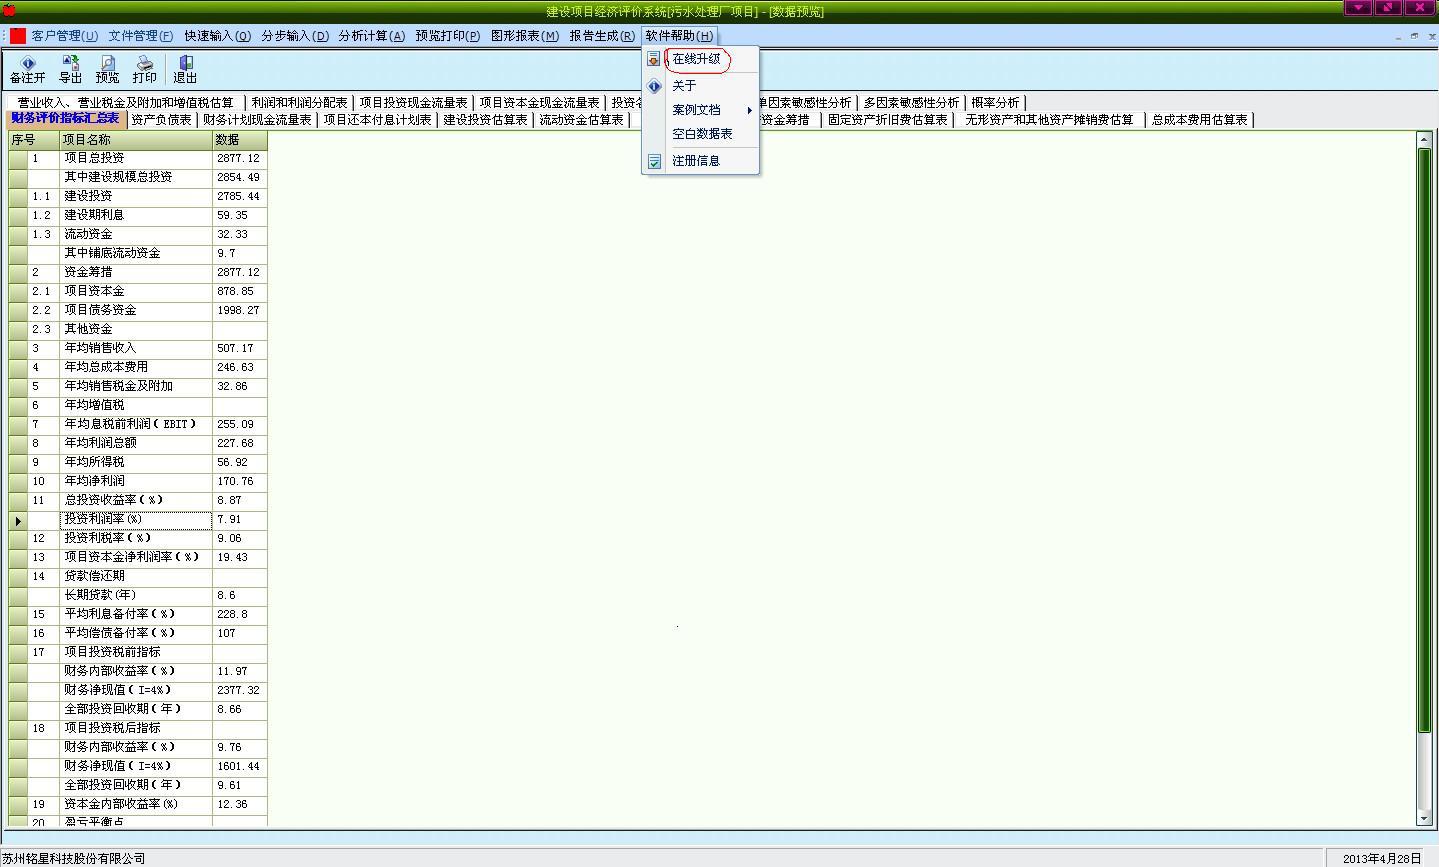1439x867 pixels.
Task: Click the 软件帮助(H) menu
Action: (x=679, y=36)
